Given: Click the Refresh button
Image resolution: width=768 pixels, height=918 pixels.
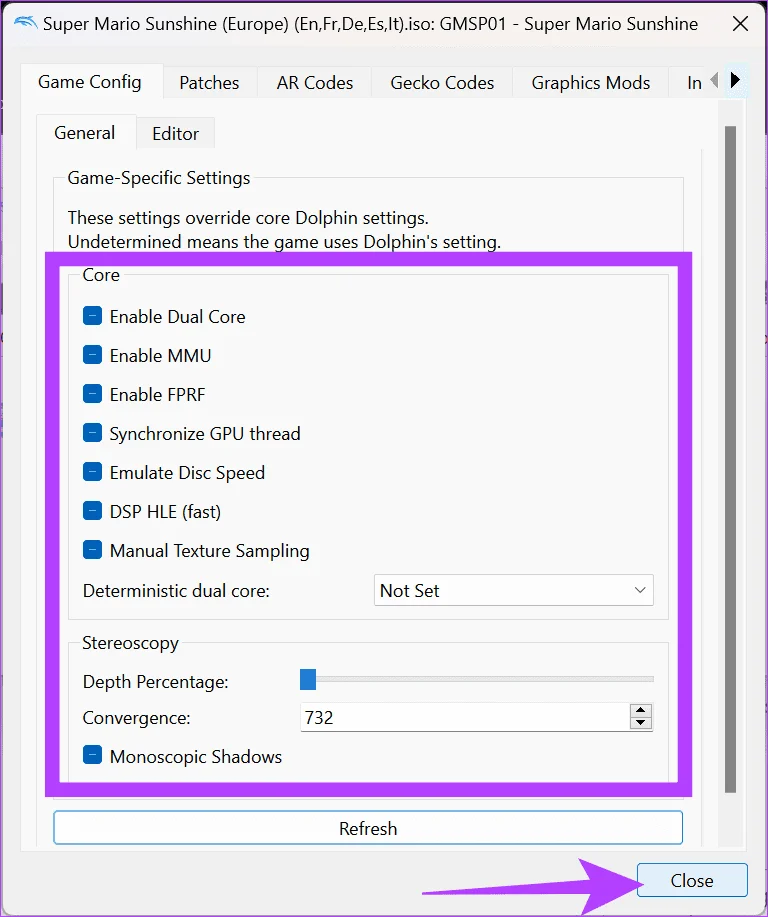Looking at the screenshot, I should [x=368, y=828].
